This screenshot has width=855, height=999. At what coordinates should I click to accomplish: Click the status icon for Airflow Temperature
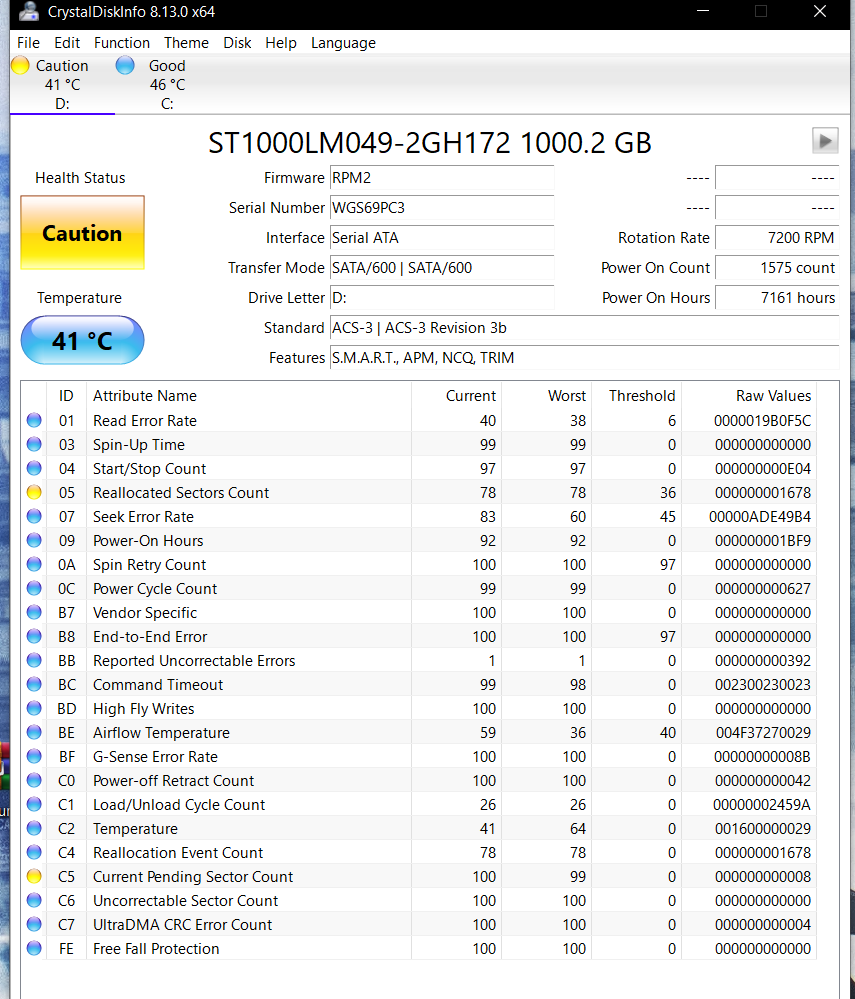(34, 733)
